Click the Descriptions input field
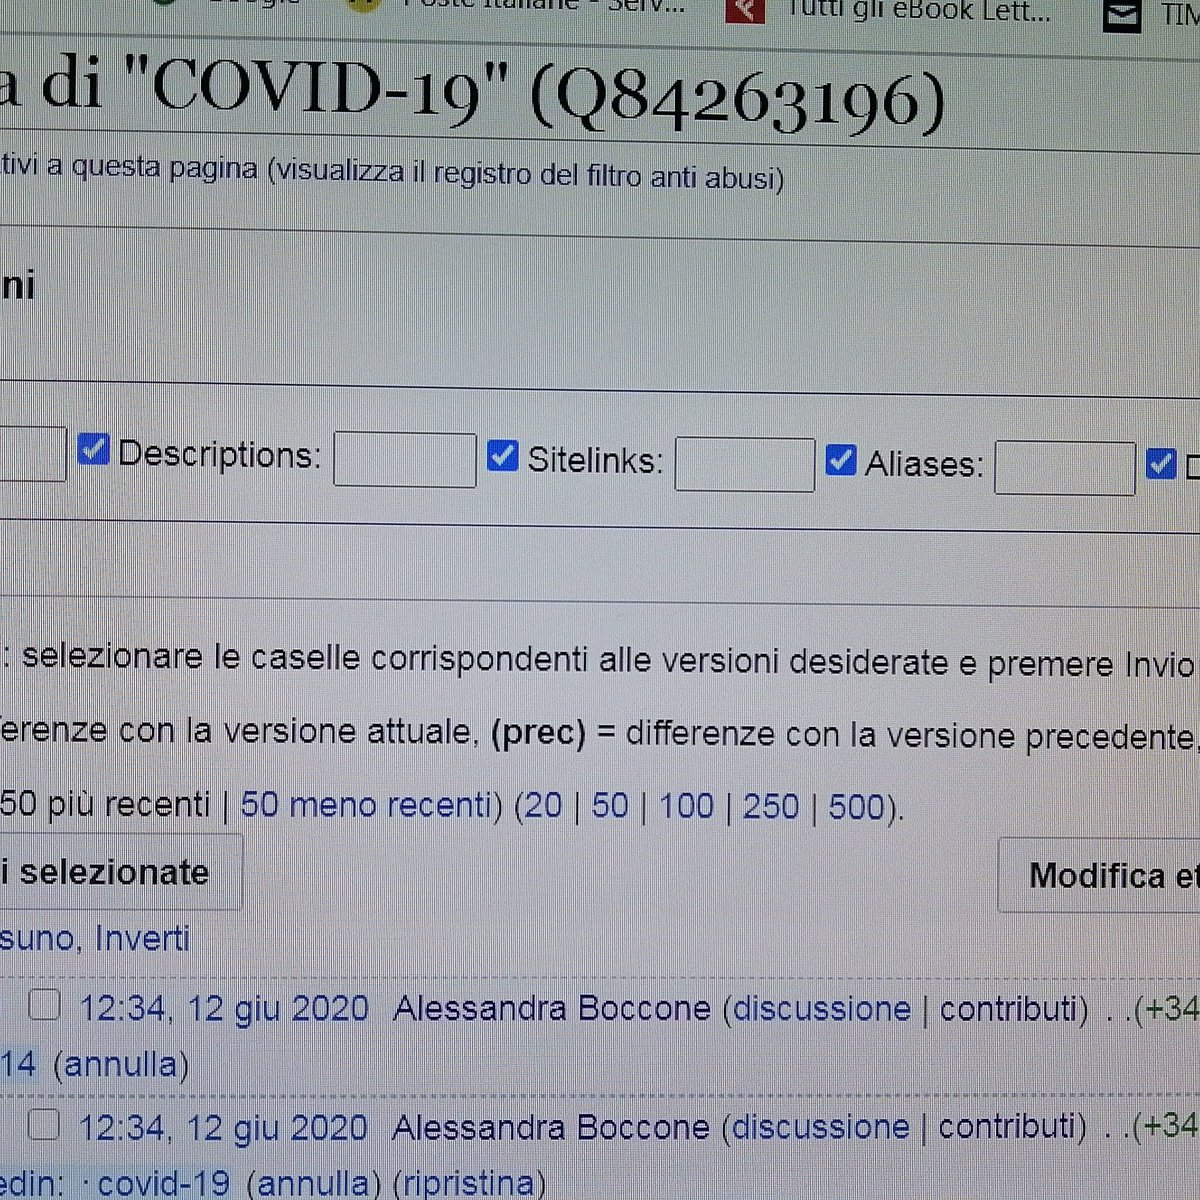Viewport: 1200px width, 1200px height. [404, 459]
